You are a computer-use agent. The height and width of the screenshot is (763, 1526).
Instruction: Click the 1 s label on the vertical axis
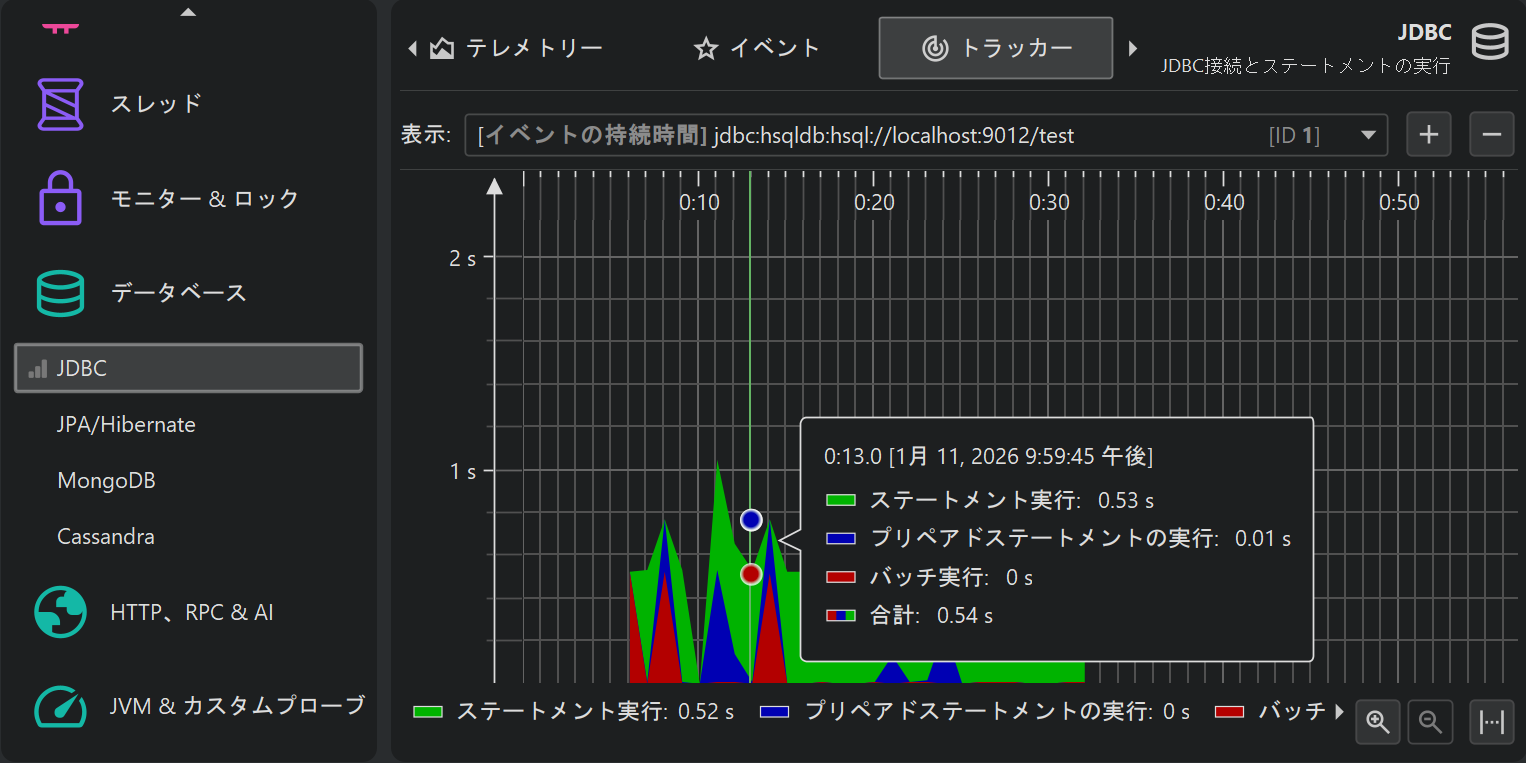pos(463,471)
